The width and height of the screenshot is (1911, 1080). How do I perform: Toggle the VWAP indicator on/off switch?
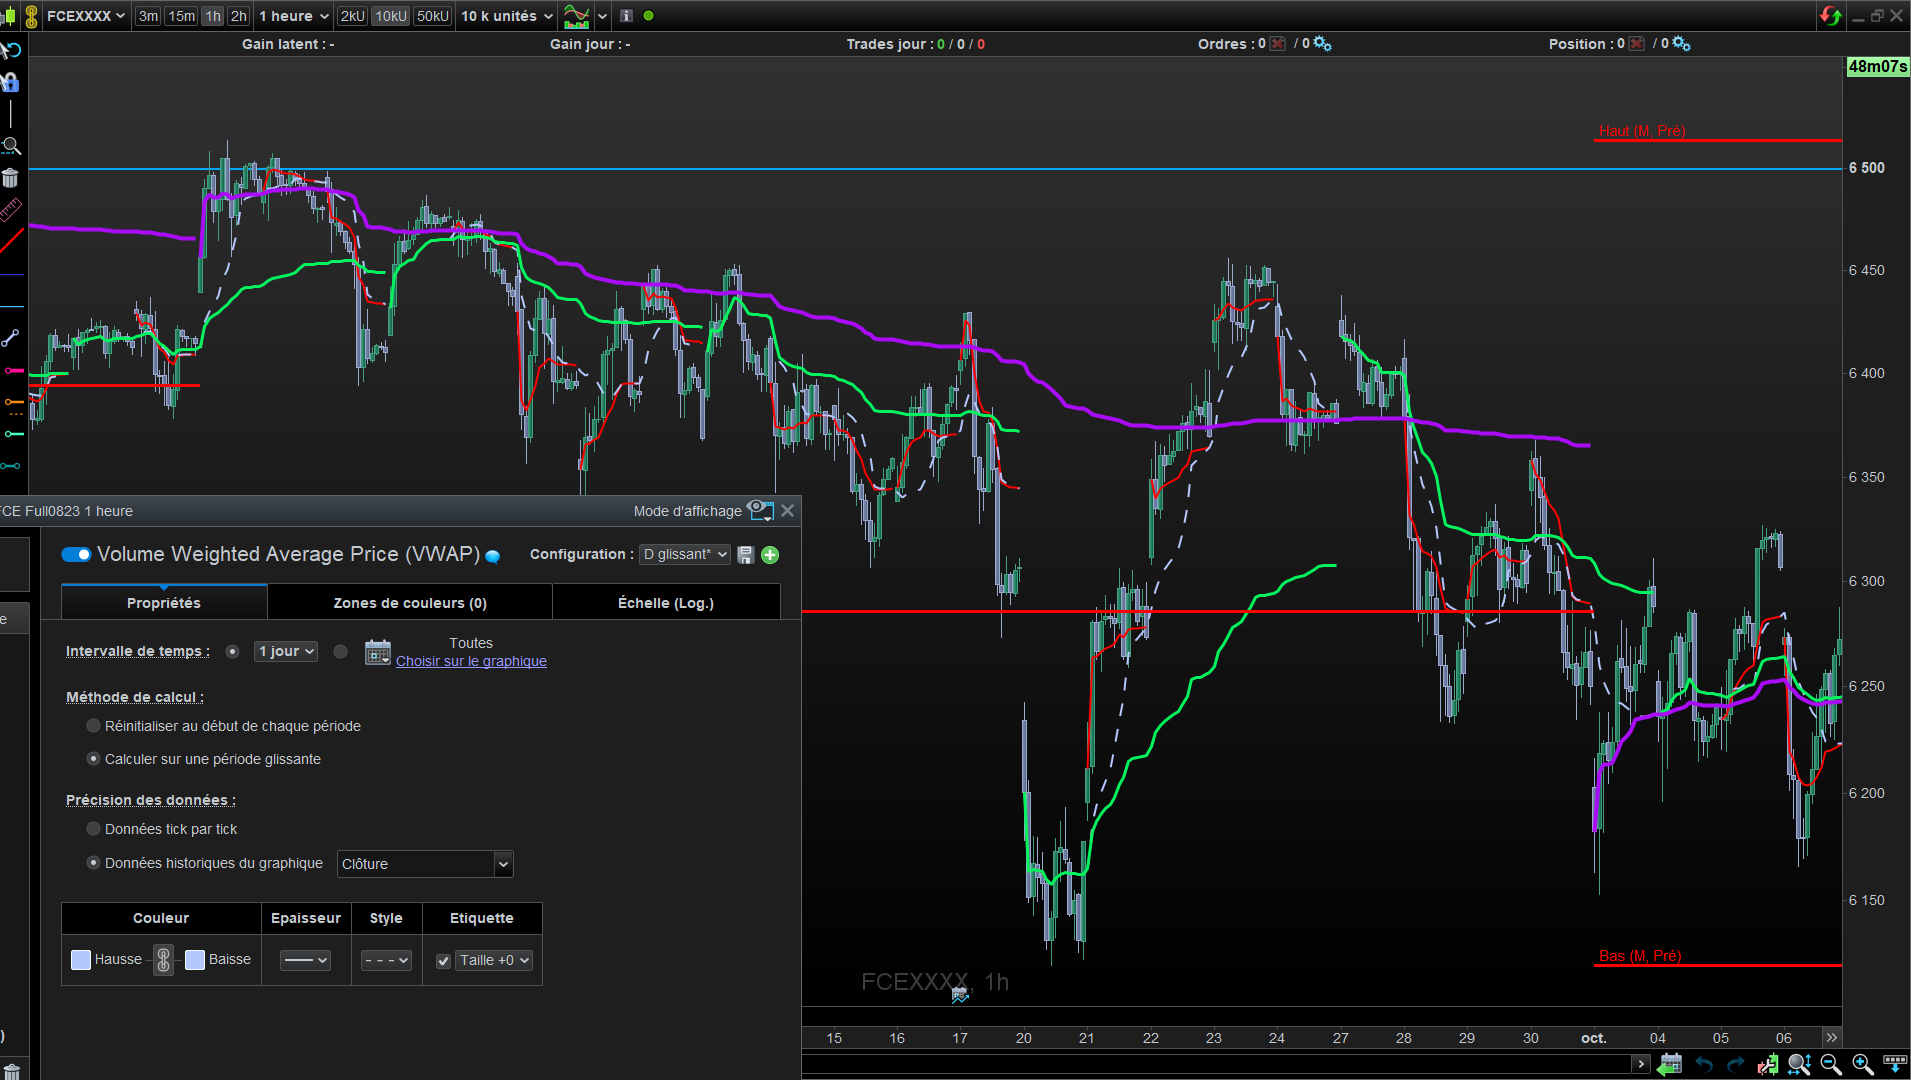point(76,555)
